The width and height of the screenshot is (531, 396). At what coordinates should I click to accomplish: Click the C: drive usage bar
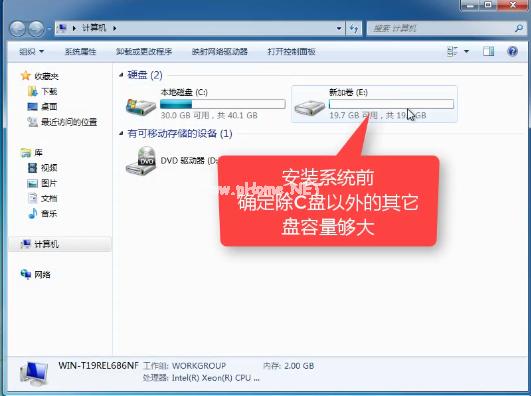coord(222,104)
